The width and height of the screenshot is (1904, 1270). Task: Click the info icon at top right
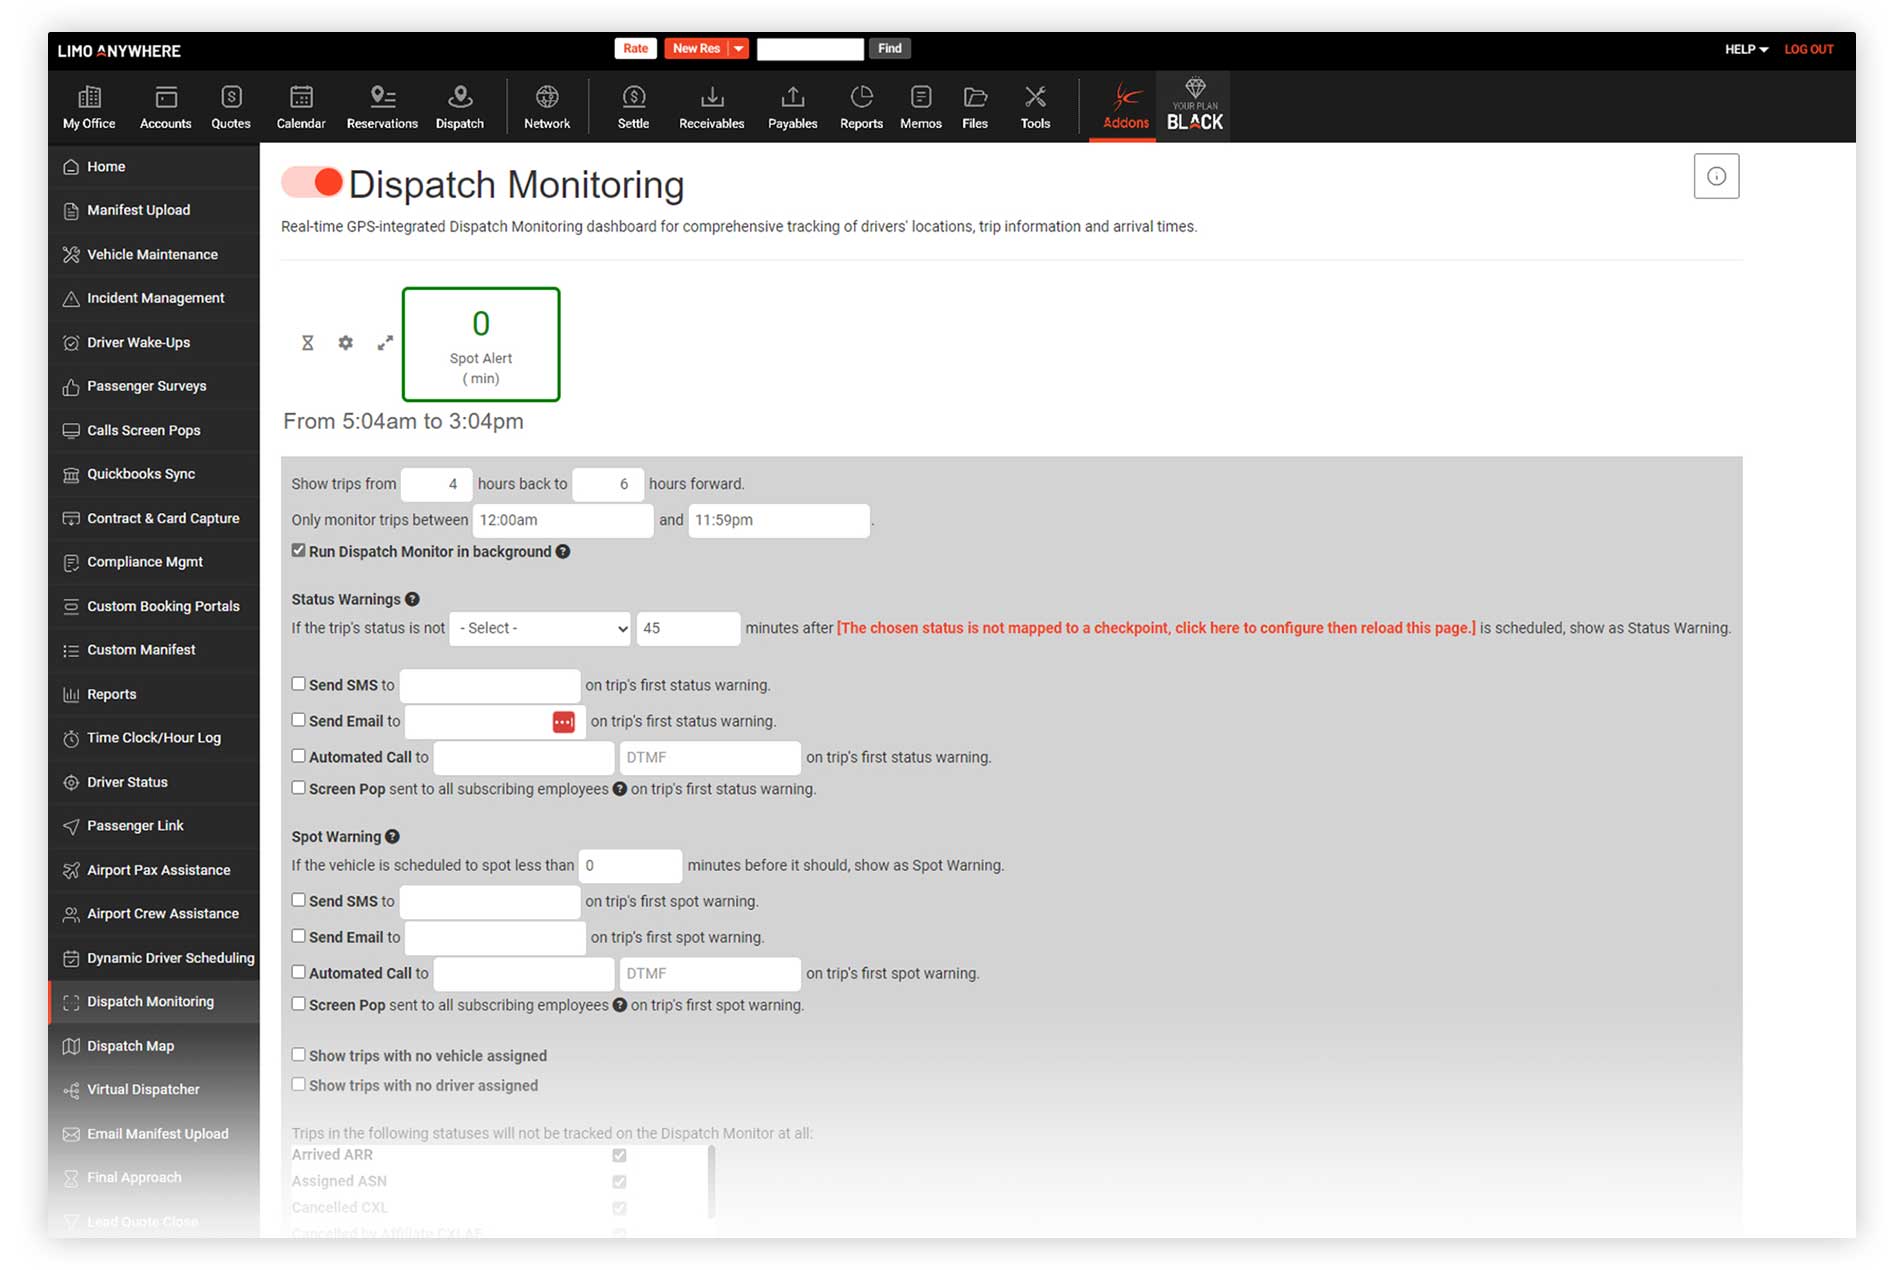[1716, 176]
